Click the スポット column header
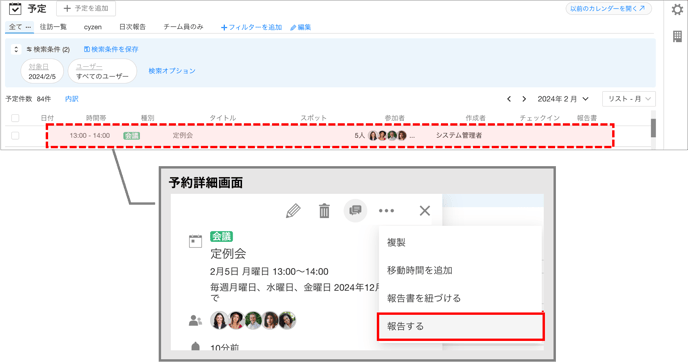 point(313,118)
